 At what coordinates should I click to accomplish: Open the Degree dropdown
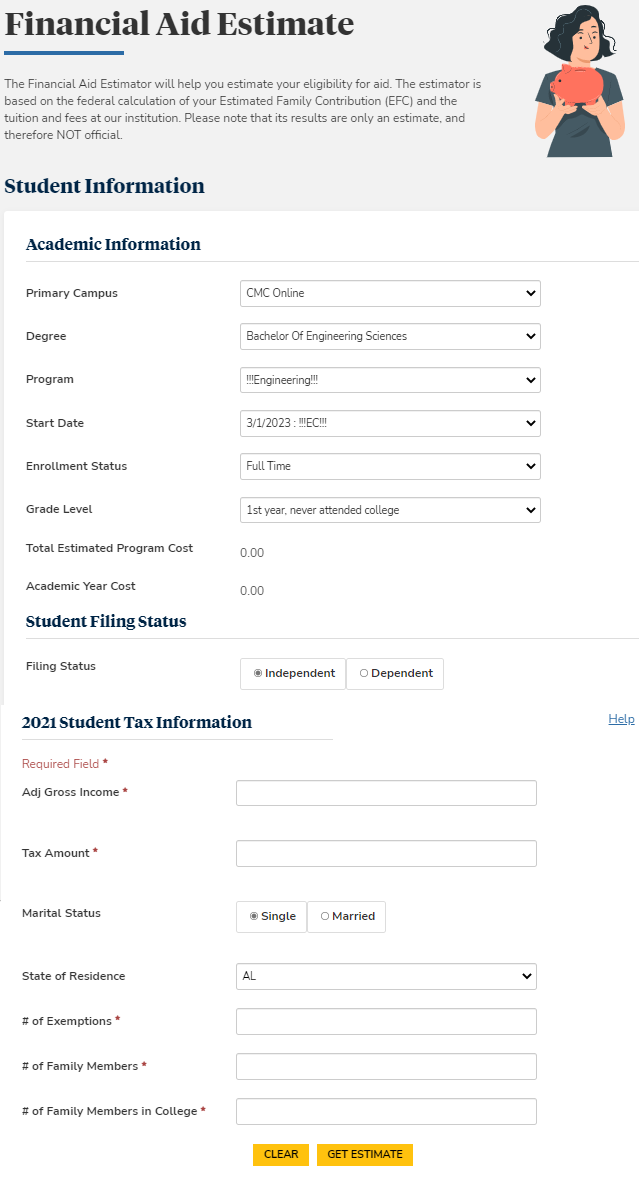point(389,336)
